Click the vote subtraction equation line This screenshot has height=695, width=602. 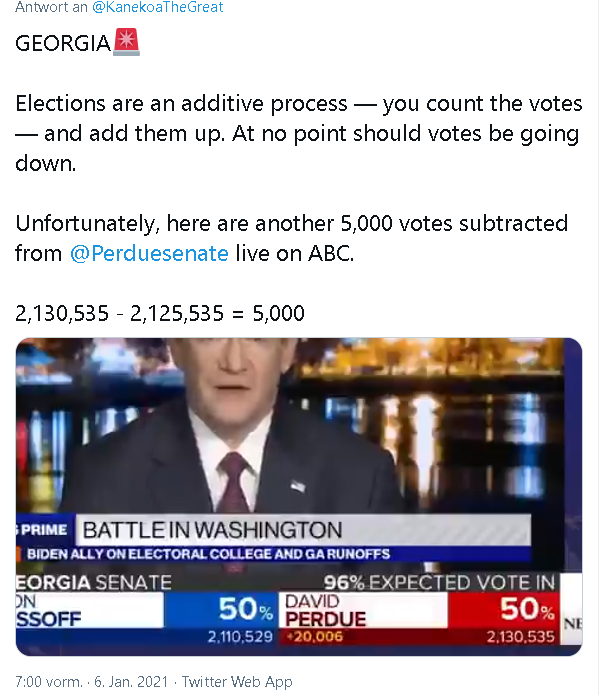point(160,314)
